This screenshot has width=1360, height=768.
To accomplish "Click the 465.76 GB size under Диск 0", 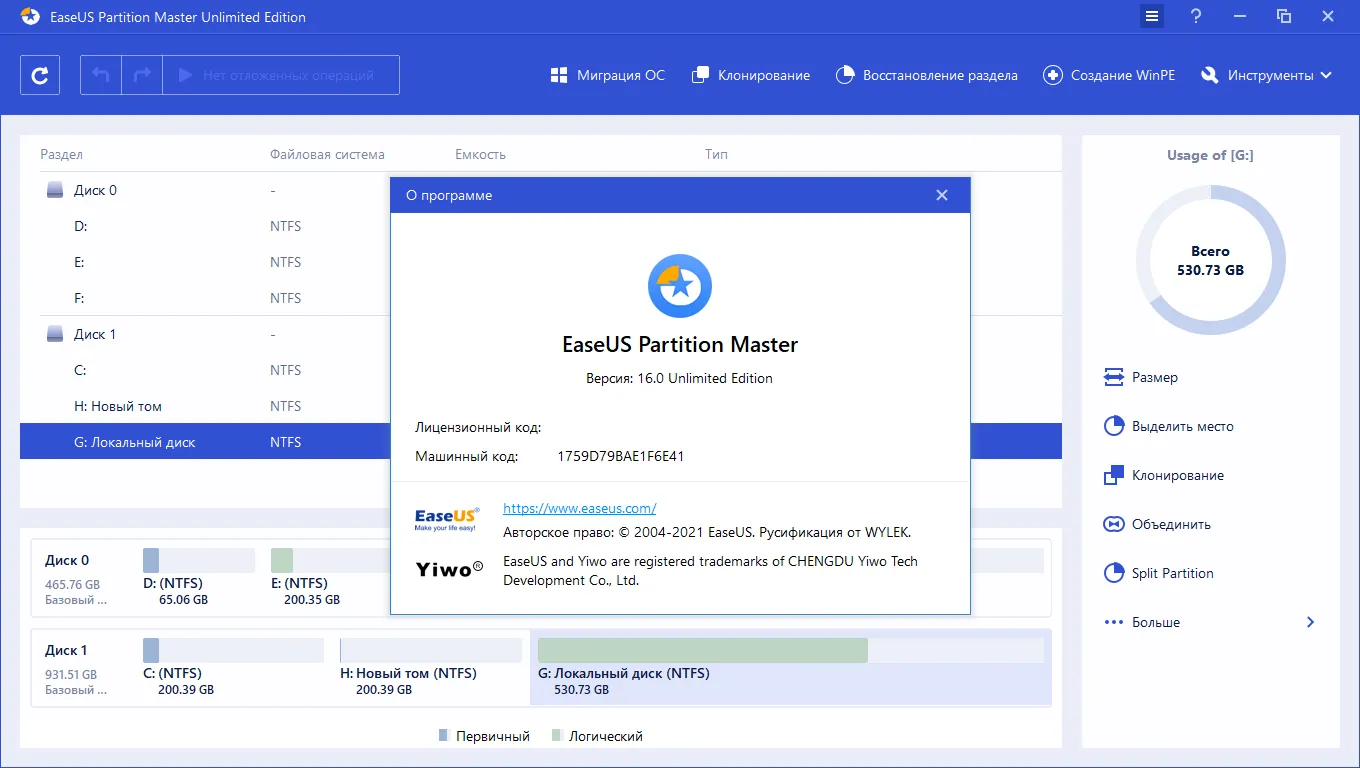I will point(72,584).
